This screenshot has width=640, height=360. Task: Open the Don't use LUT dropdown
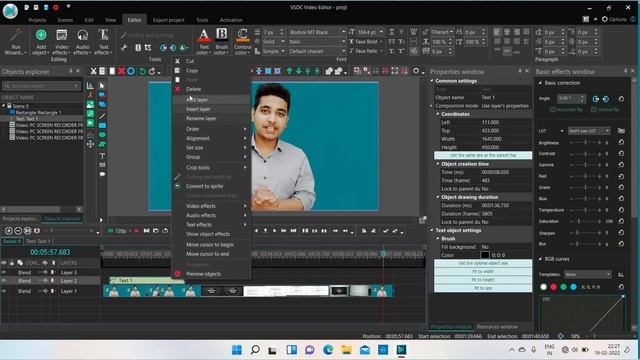coord(589,131)
